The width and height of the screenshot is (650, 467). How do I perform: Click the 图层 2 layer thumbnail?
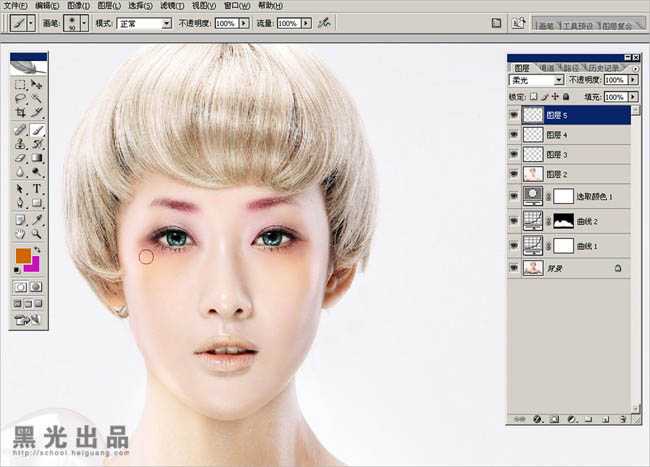tap(533, 174)
